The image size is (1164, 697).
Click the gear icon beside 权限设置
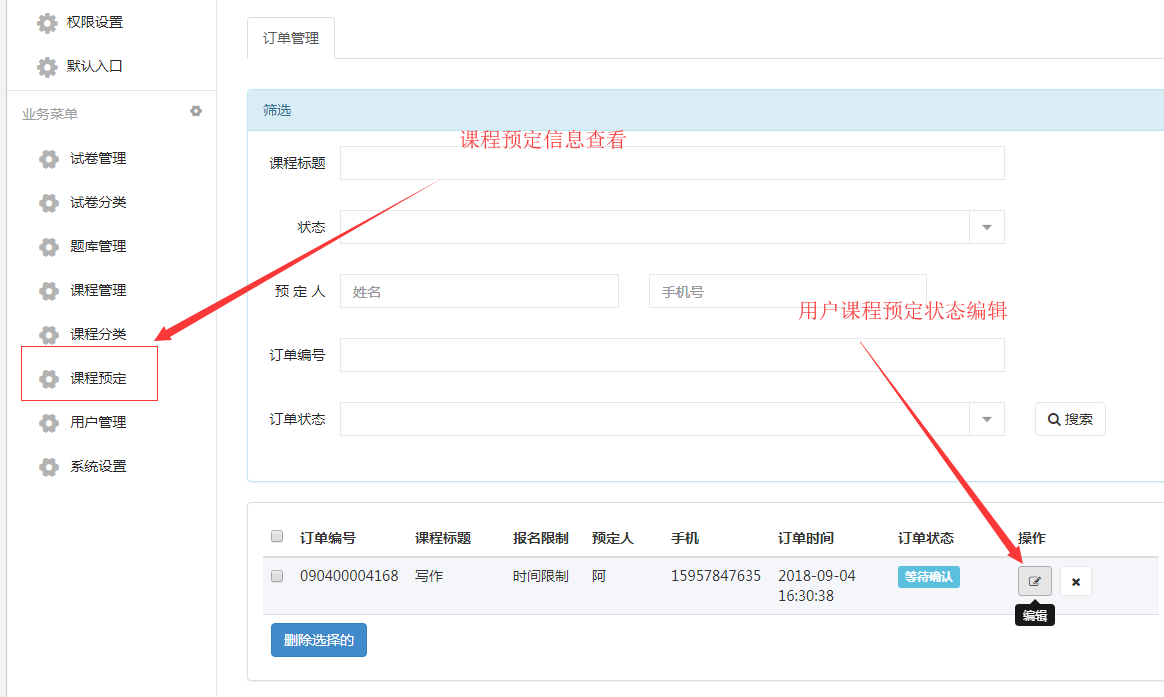pos(47,23)
